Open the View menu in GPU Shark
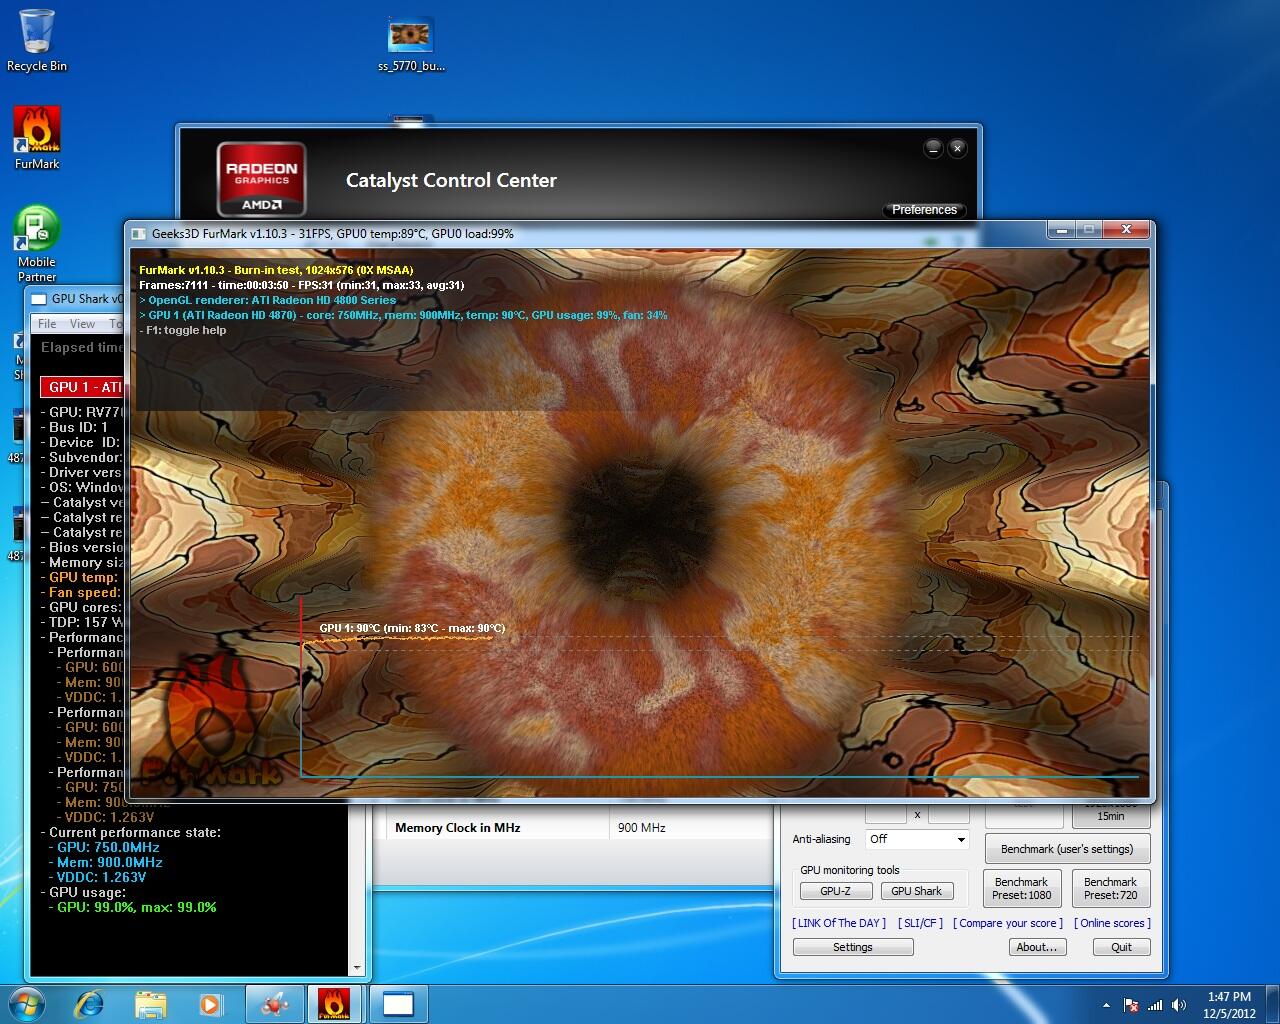The height and width of the screenshot is (1024, 1280). (82, 323)
